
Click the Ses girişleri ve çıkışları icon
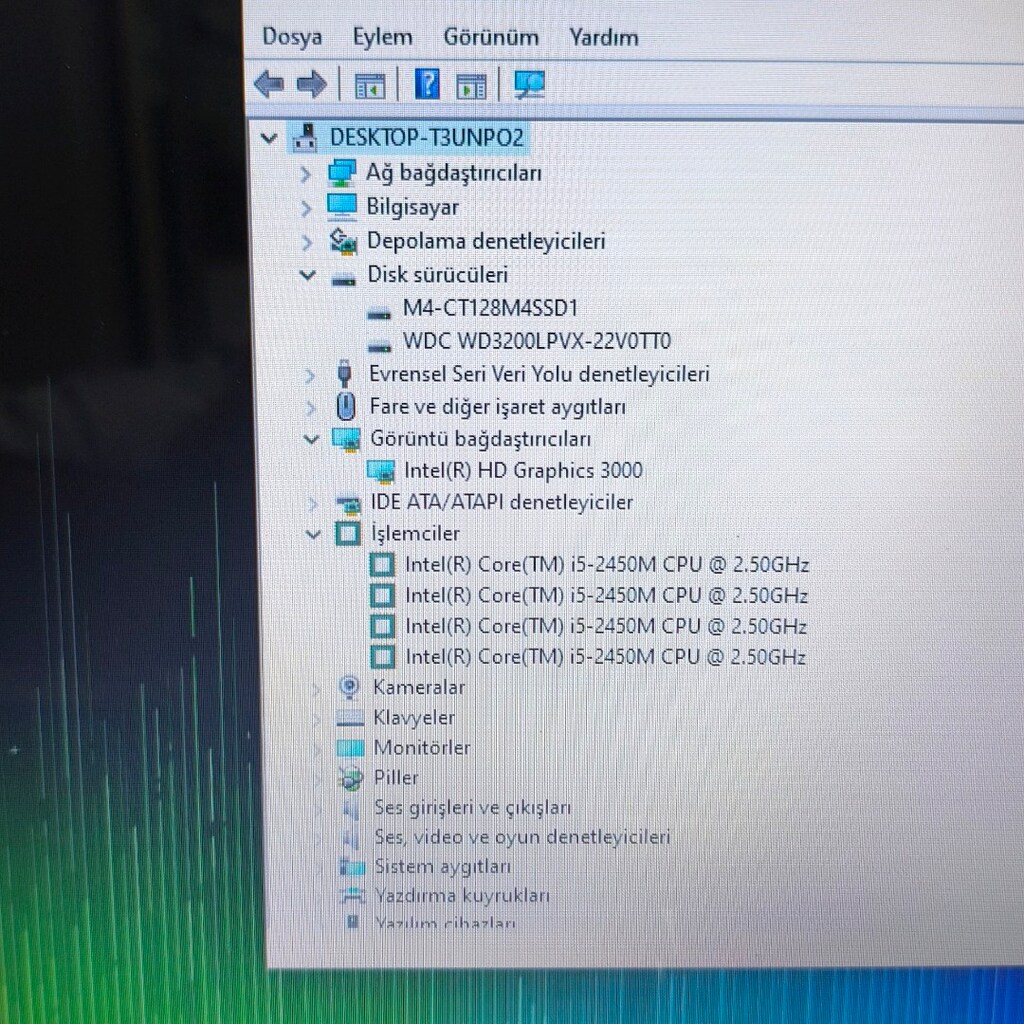pyautogui.click(x=351, y=808)
